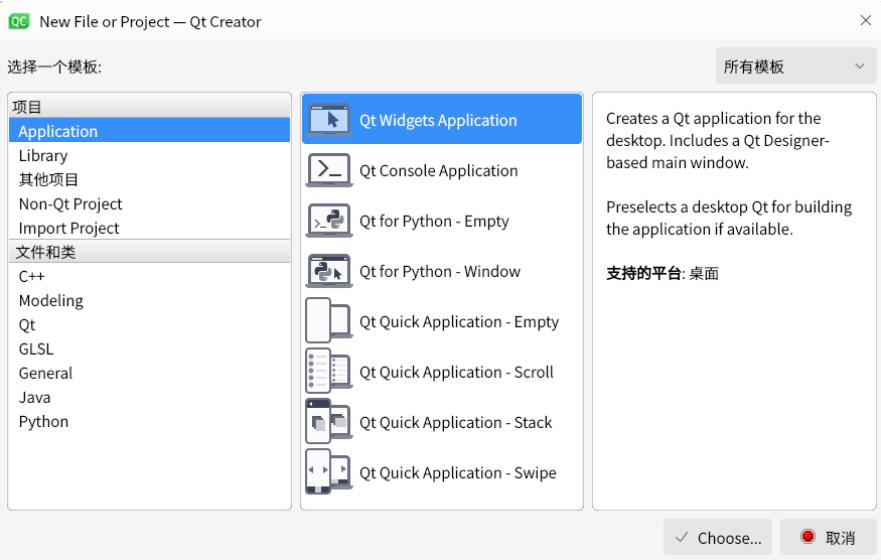Select the Non-Qt Project category
Viewport: 881px width, 560px height.
(x=70, y=204)
